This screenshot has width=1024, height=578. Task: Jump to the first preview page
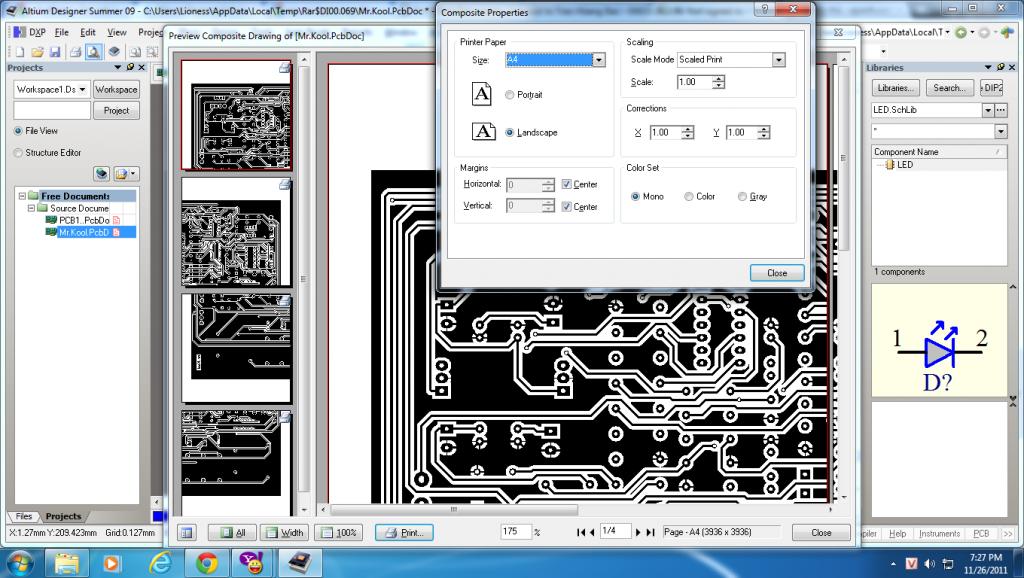point(581,533)
